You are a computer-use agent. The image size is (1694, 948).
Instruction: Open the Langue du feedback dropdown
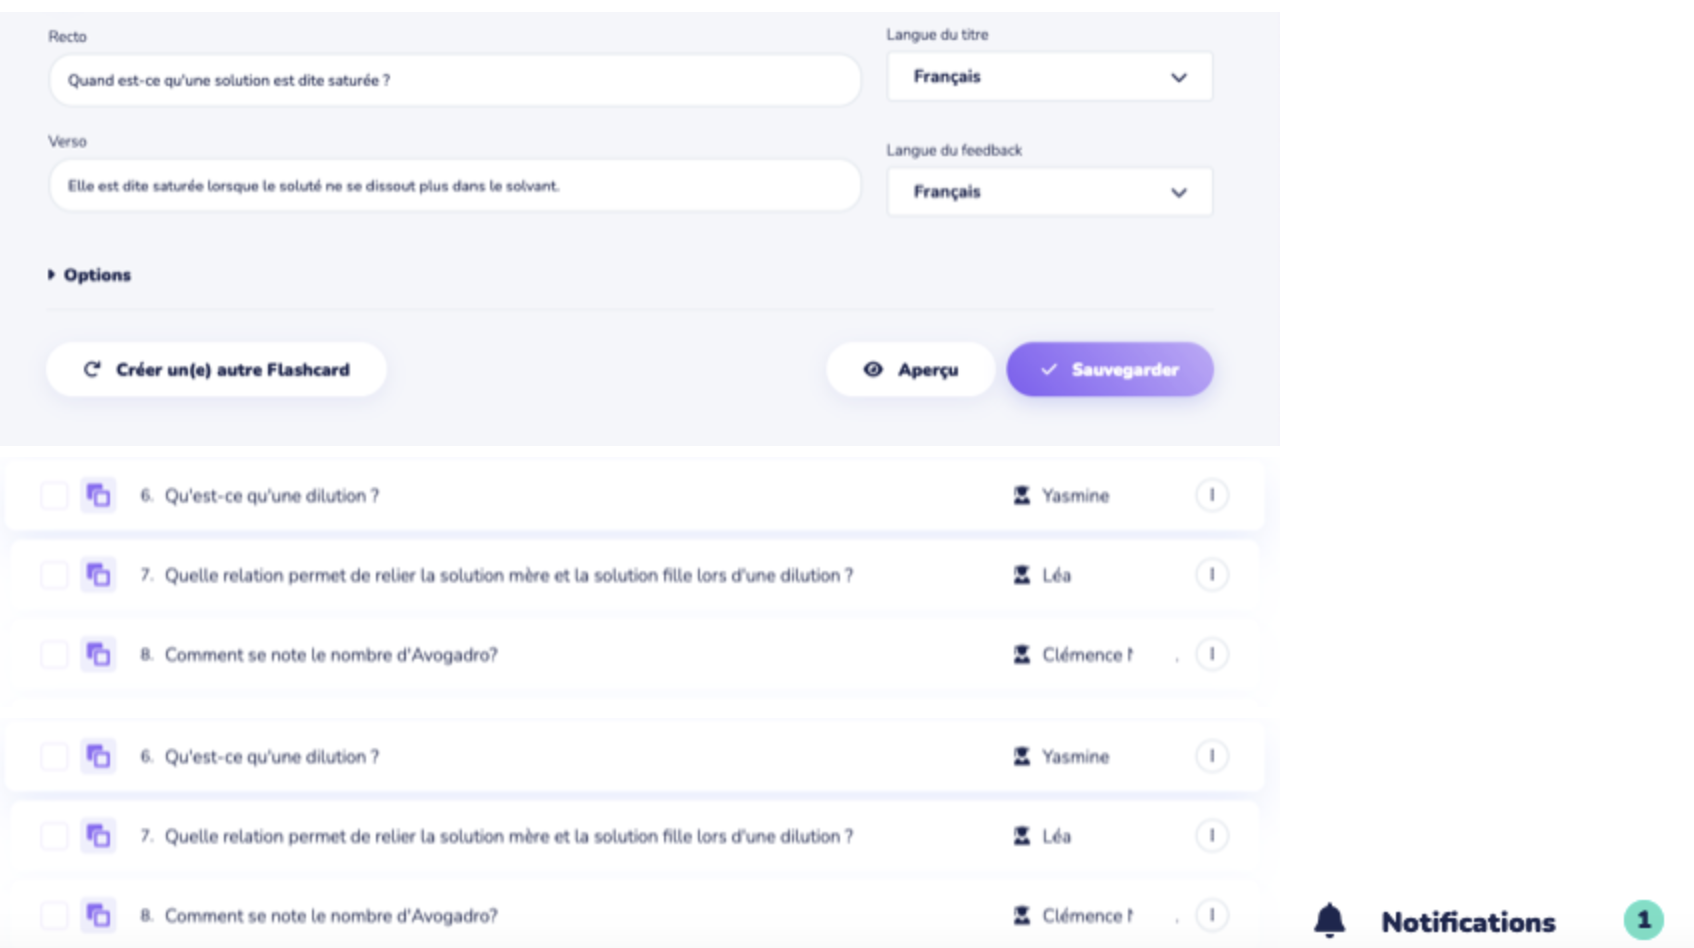click(x=1049, y=192)
